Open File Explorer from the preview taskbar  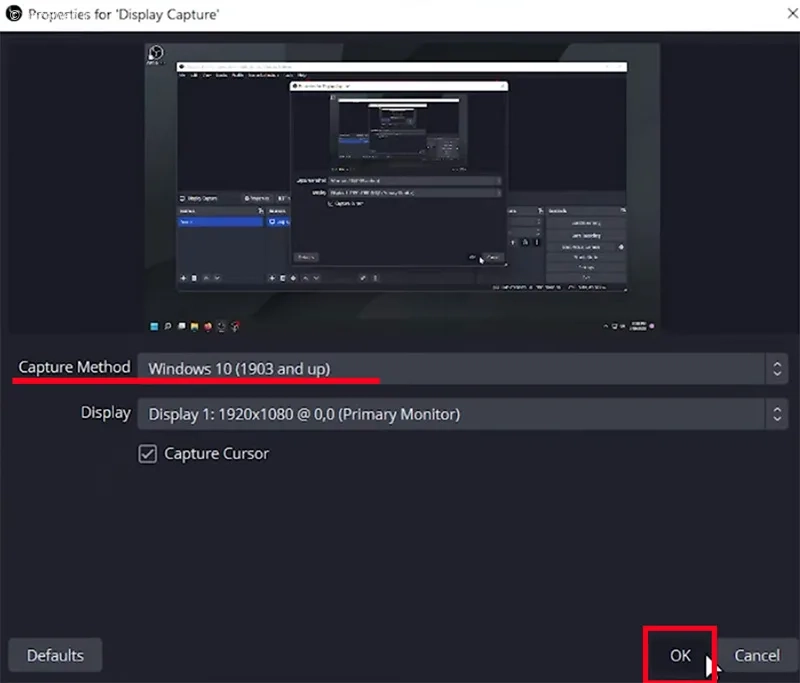pos(194,325)
